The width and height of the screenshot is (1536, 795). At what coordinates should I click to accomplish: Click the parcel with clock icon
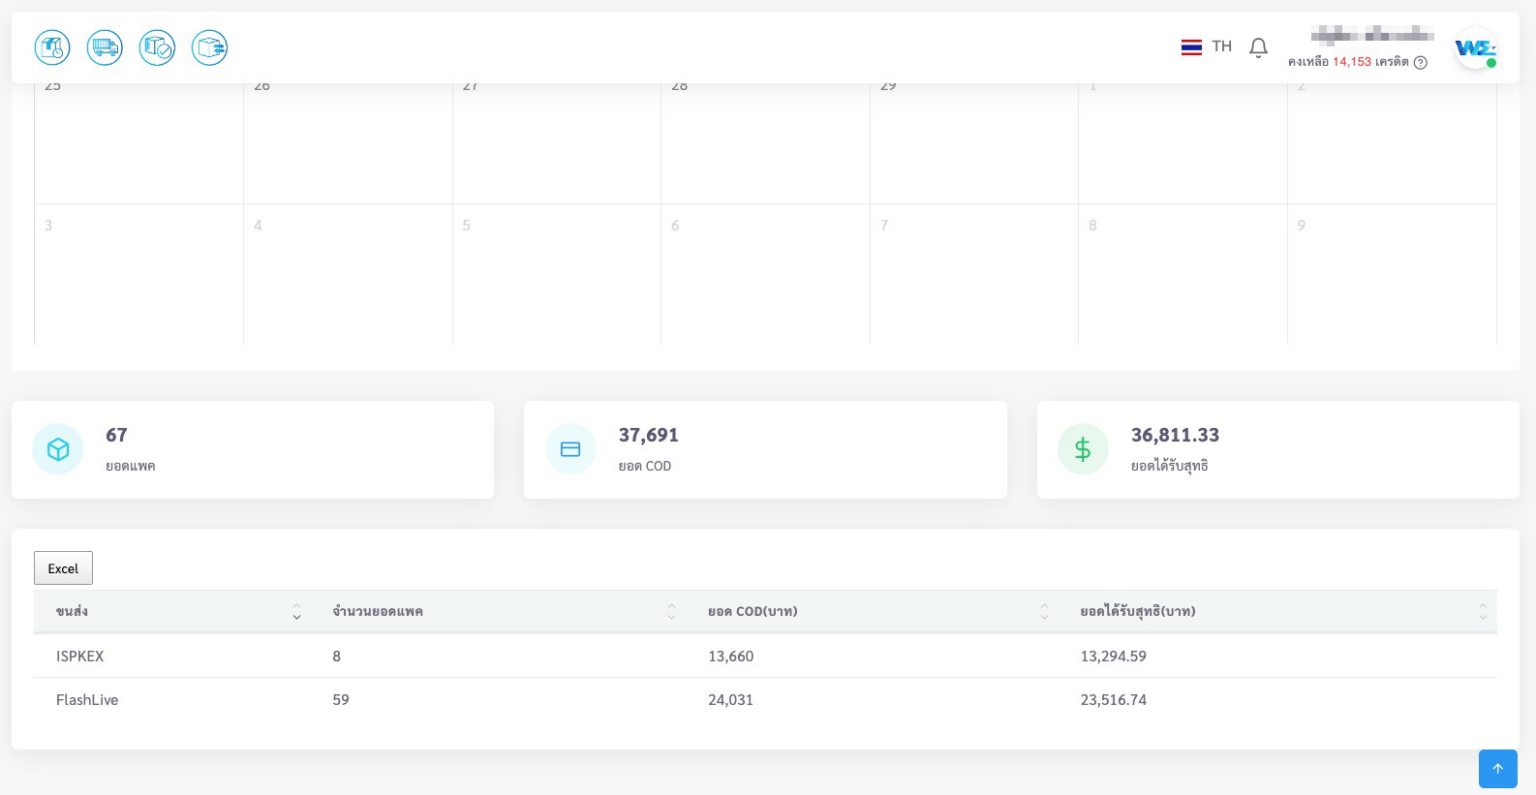52,47
